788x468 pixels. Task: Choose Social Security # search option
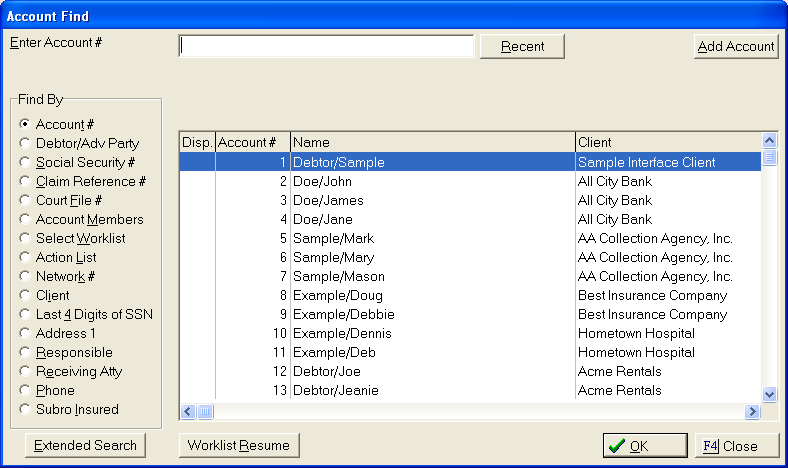click(25, 162)
